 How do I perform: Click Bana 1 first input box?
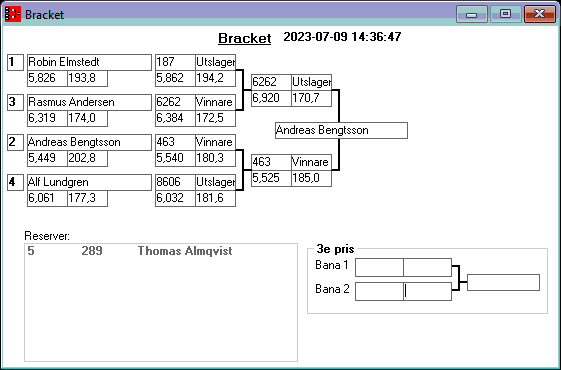[379, 267]
